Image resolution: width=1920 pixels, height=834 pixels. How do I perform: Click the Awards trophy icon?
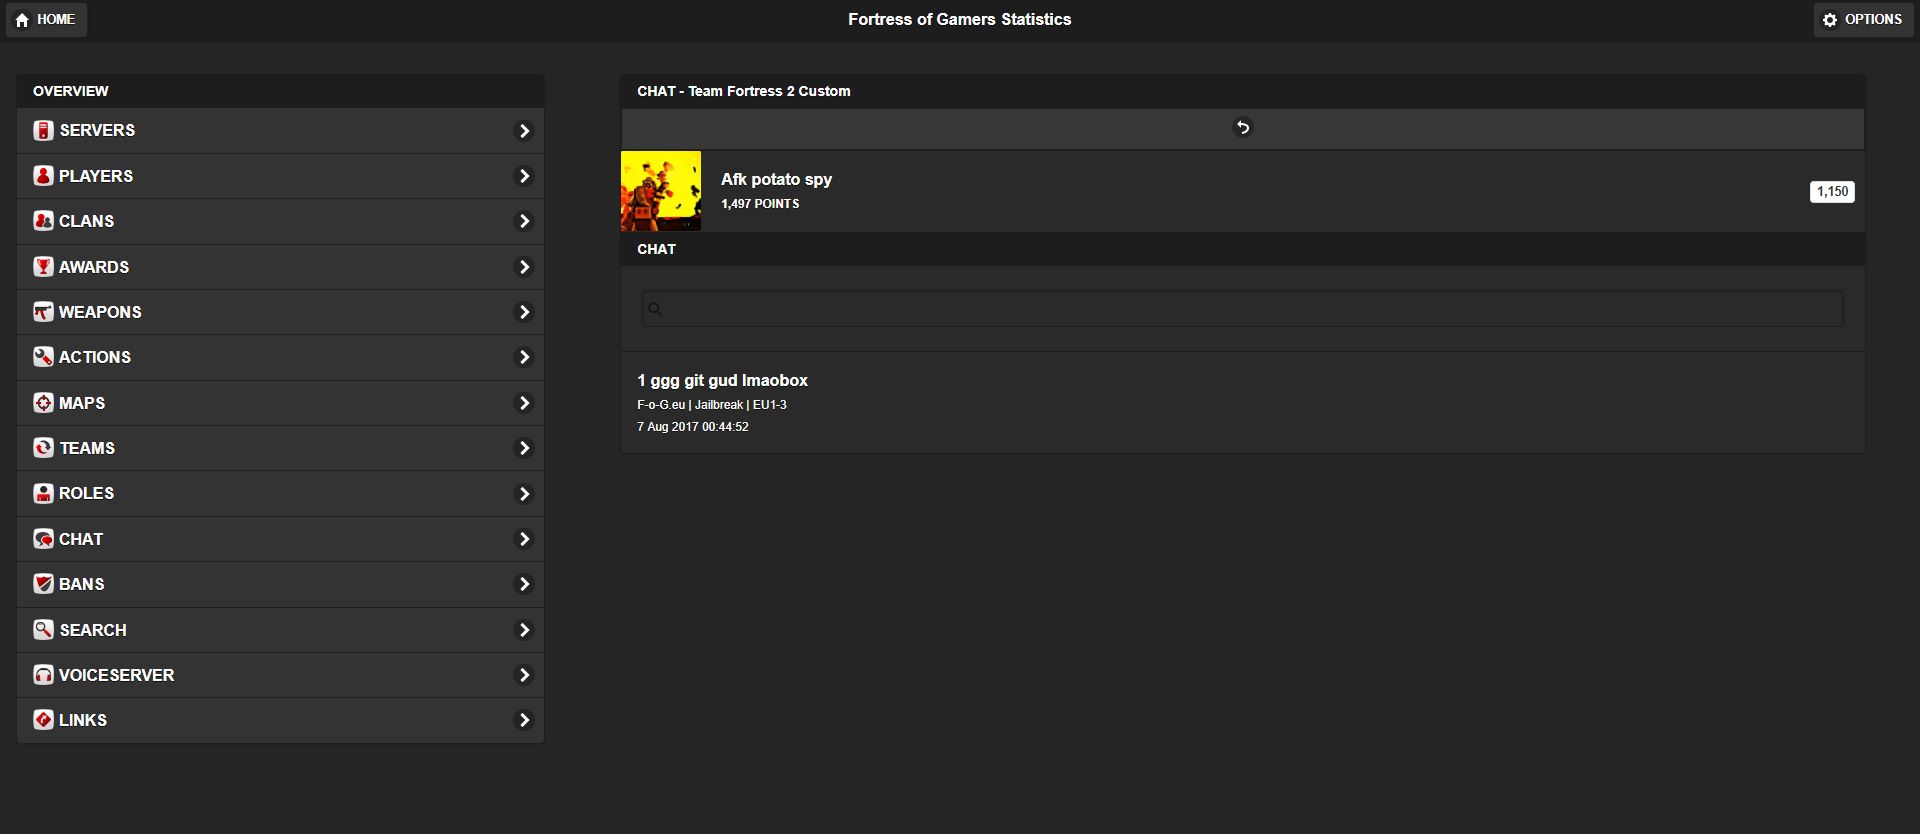point(43,267)
